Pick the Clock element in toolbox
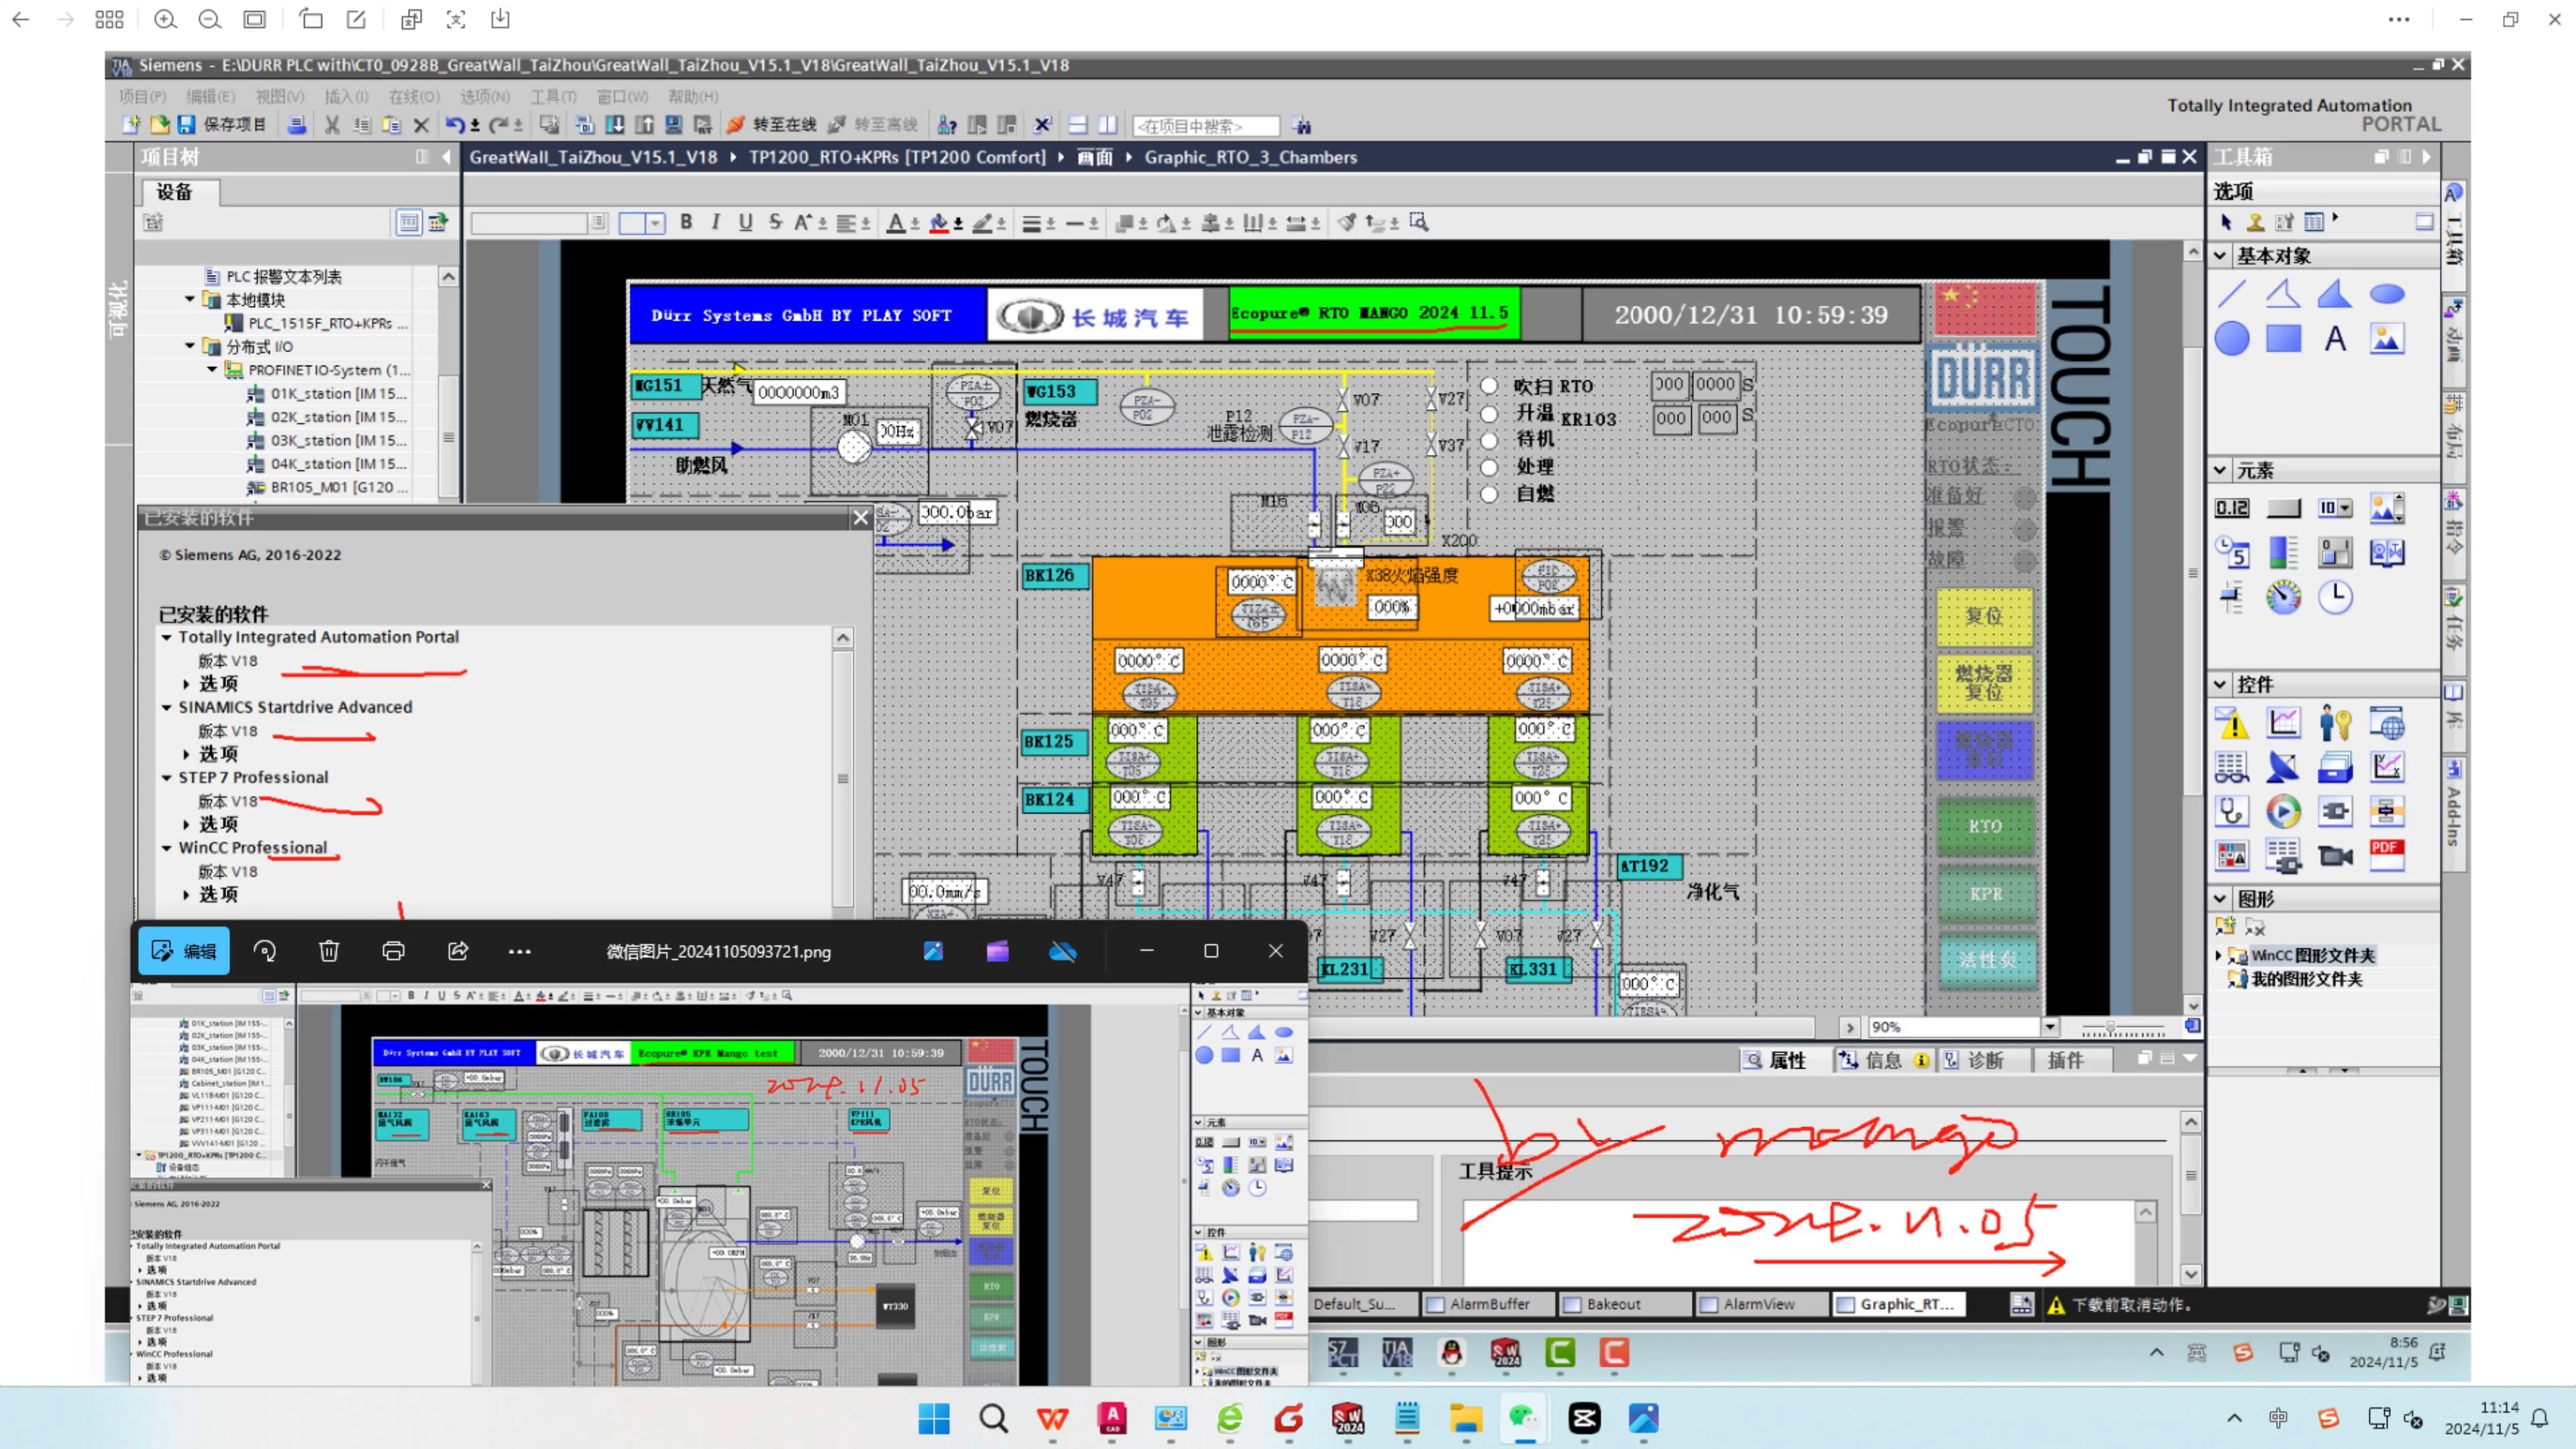This screenshot has height=1449, width=2576. tap(2335, 597)
